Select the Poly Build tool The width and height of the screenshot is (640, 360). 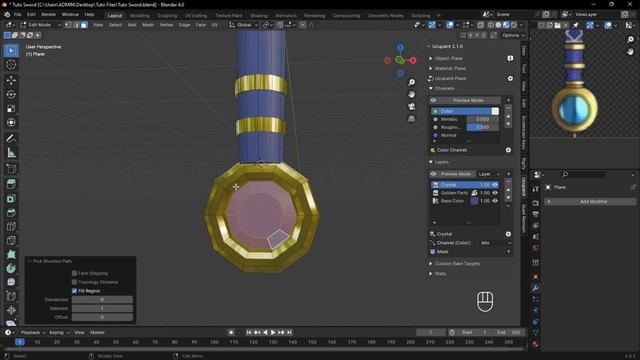point(11,255)
